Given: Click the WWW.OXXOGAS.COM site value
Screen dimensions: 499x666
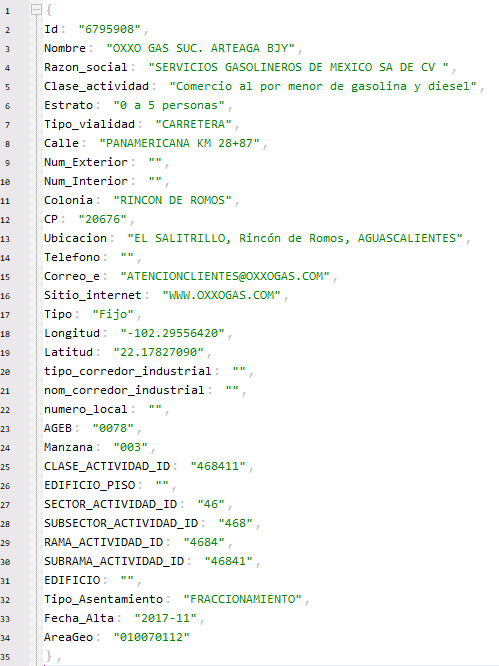Looking at the screenshot, I should tap(222, 295).
